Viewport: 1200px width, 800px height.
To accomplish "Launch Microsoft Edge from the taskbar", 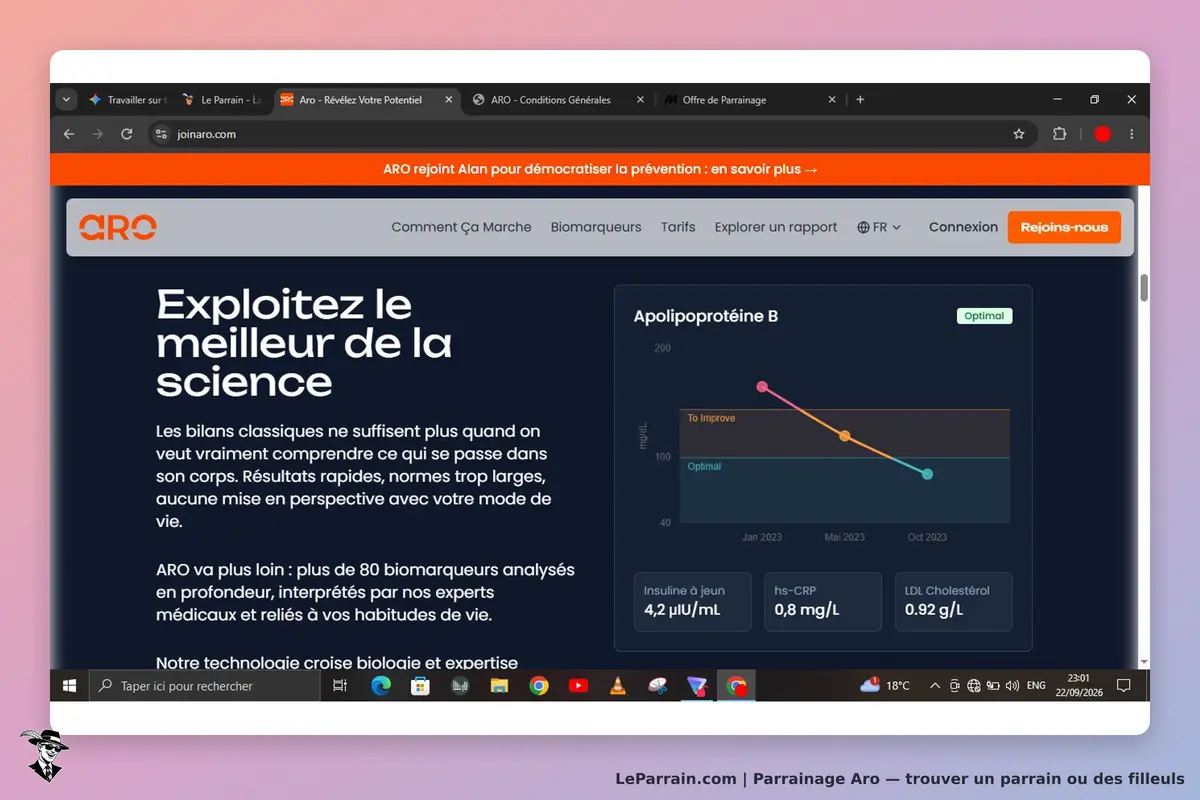I will [x=380, y=686].
